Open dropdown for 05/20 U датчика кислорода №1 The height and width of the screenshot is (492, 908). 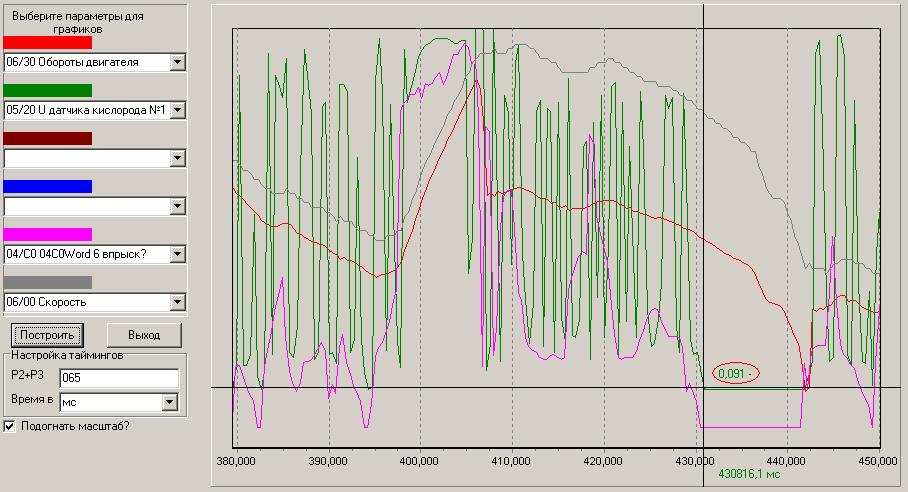(177, 110)
